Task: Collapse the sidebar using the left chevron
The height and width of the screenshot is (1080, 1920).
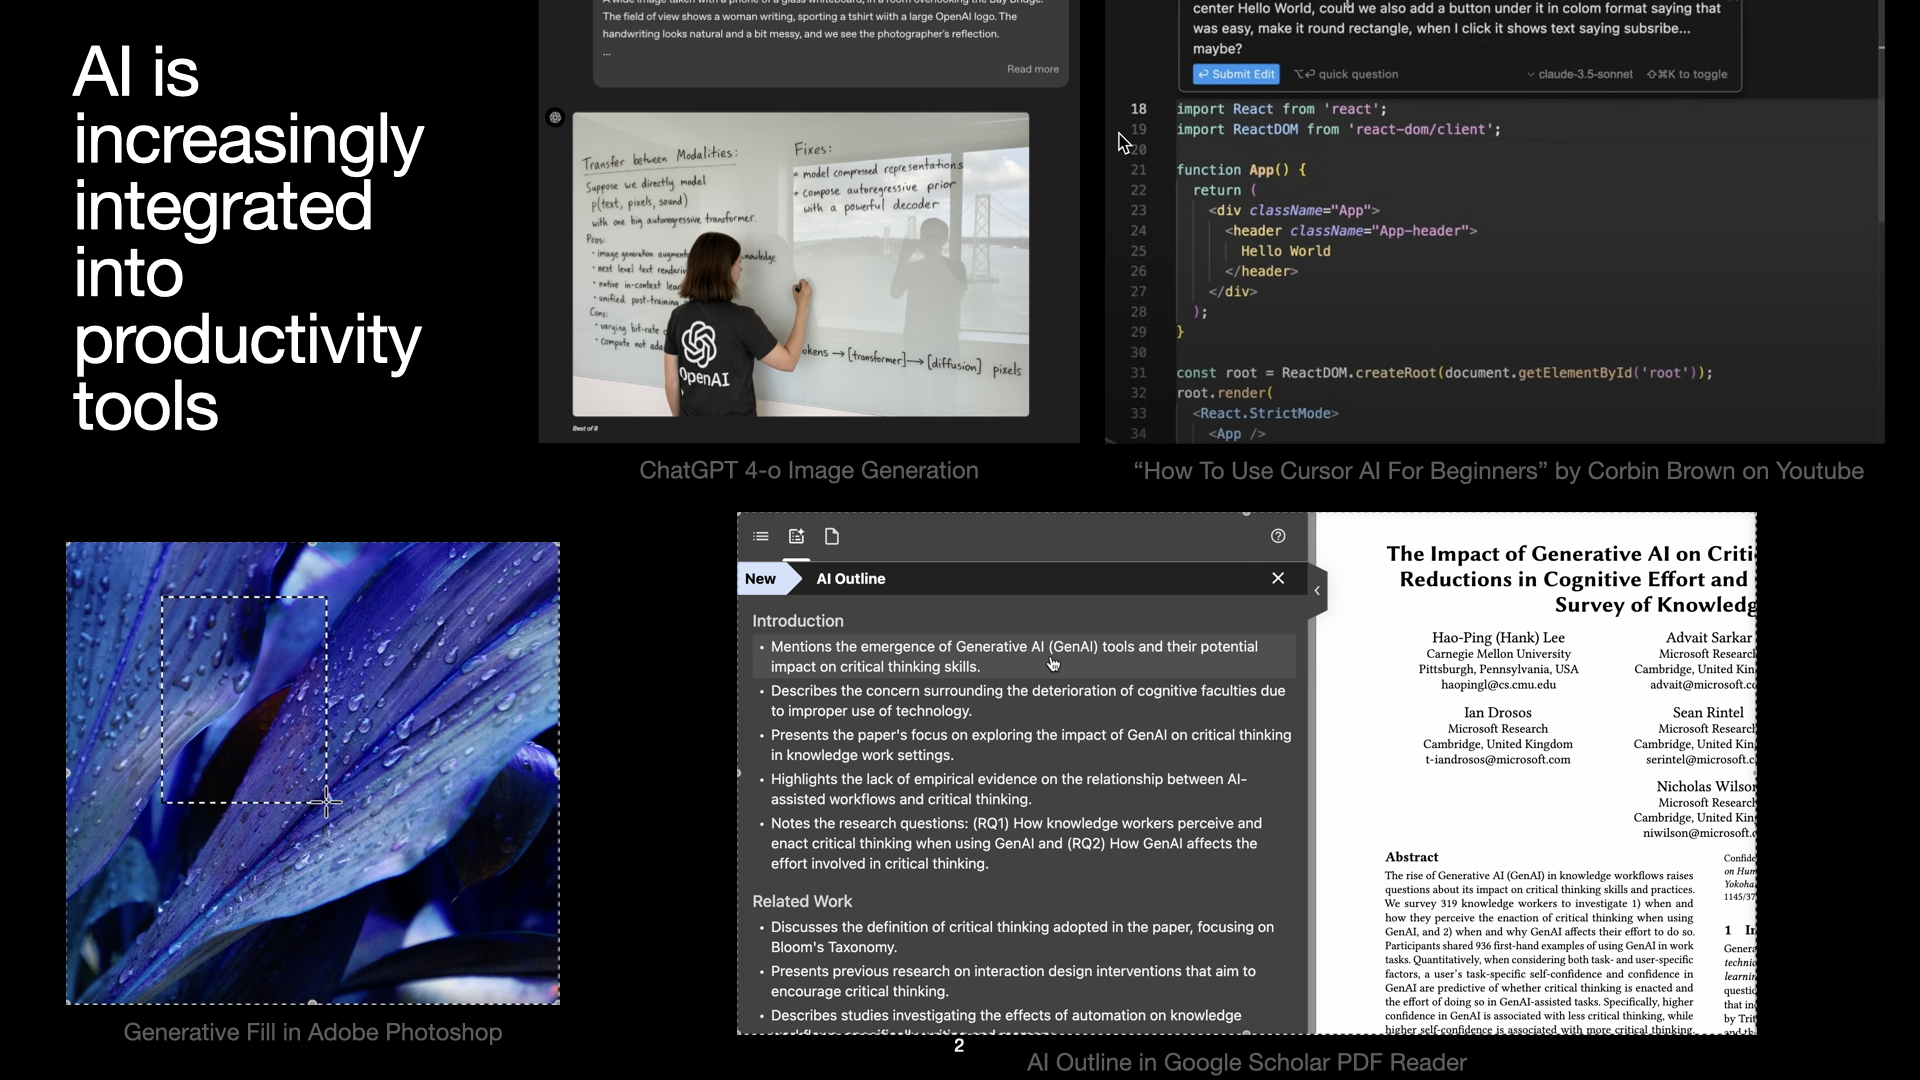Action: point(1317,591)
